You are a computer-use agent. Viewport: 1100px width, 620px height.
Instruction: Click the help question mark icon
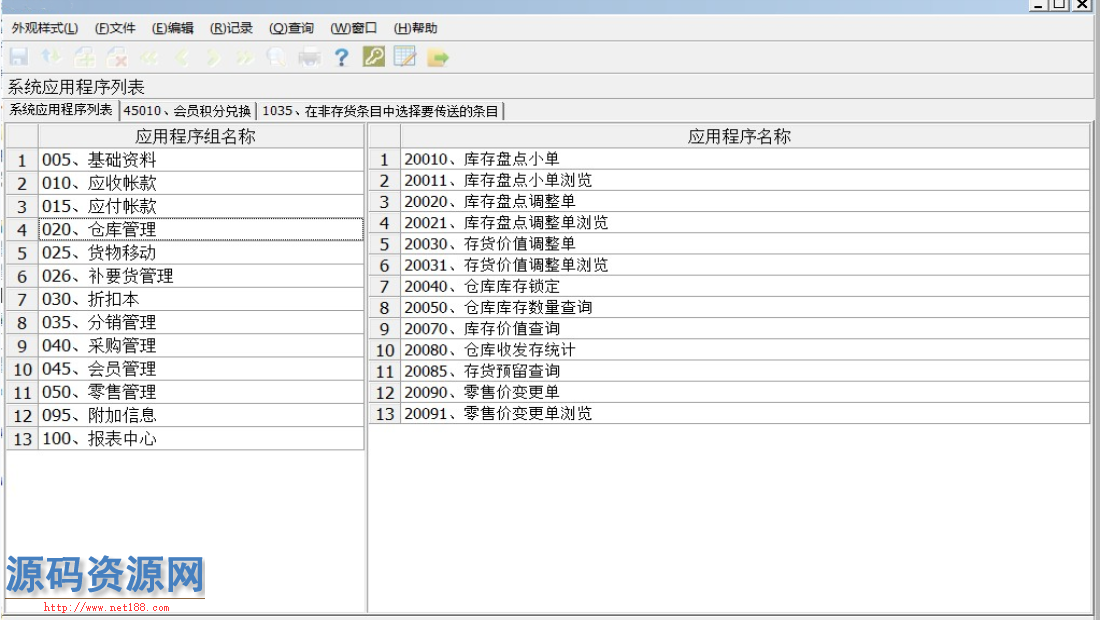341,58
